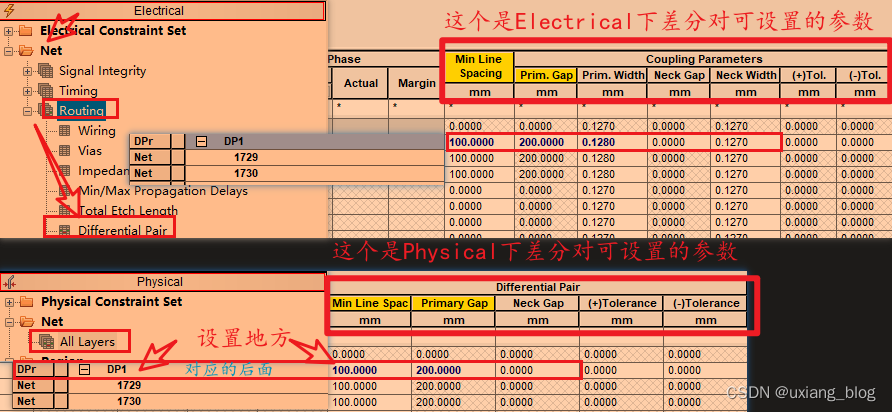Click mm unit cell under Neck Width
This screenshot has height=412, width=892.
point(745,92)
